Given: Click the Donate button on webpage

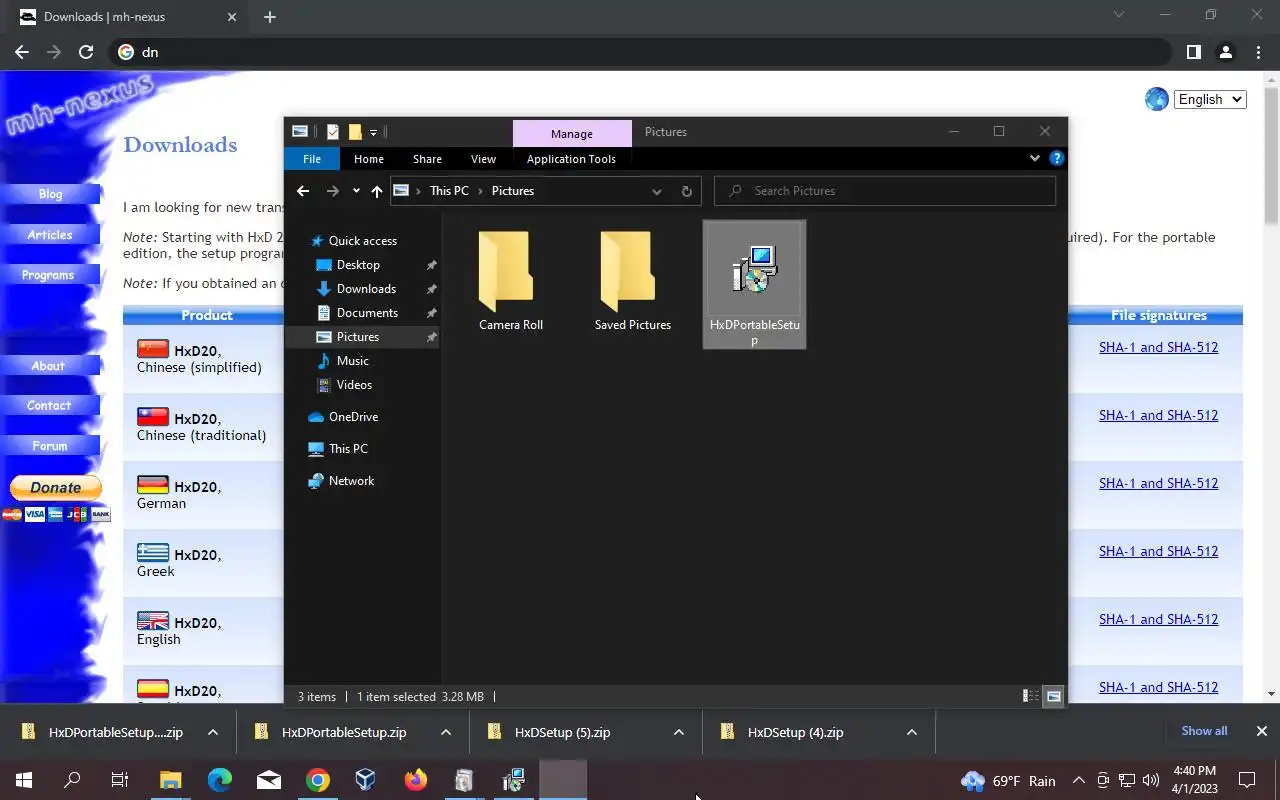Looking at the screenshot, I should (x=56, y=487).
